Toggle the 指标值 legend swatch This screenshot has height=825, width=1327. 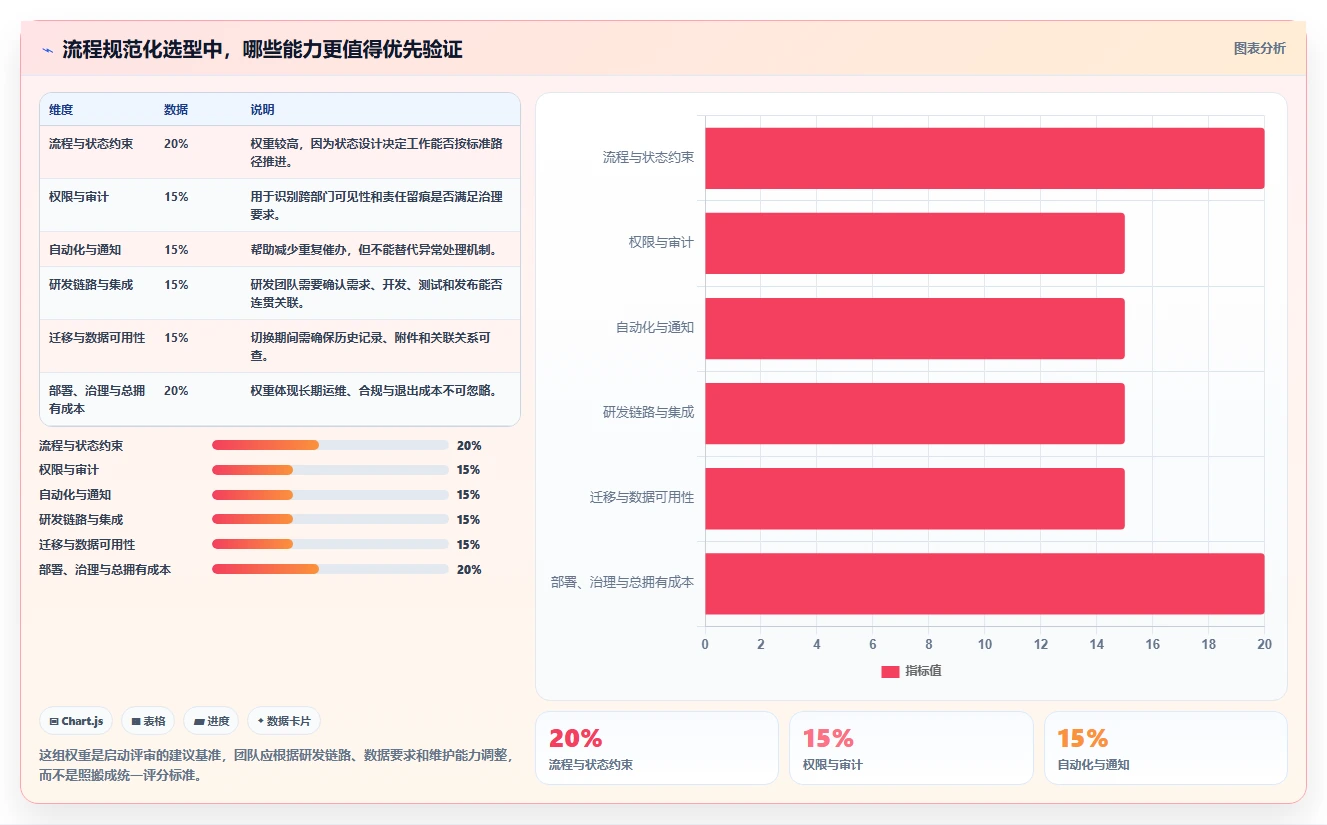[x=890, y=671]
